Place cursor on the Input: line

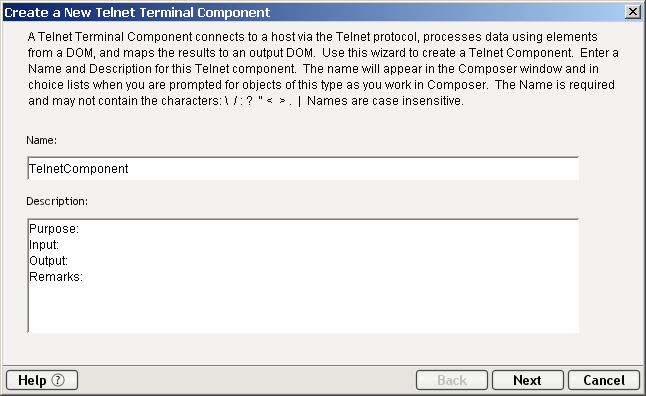[44, 245]
